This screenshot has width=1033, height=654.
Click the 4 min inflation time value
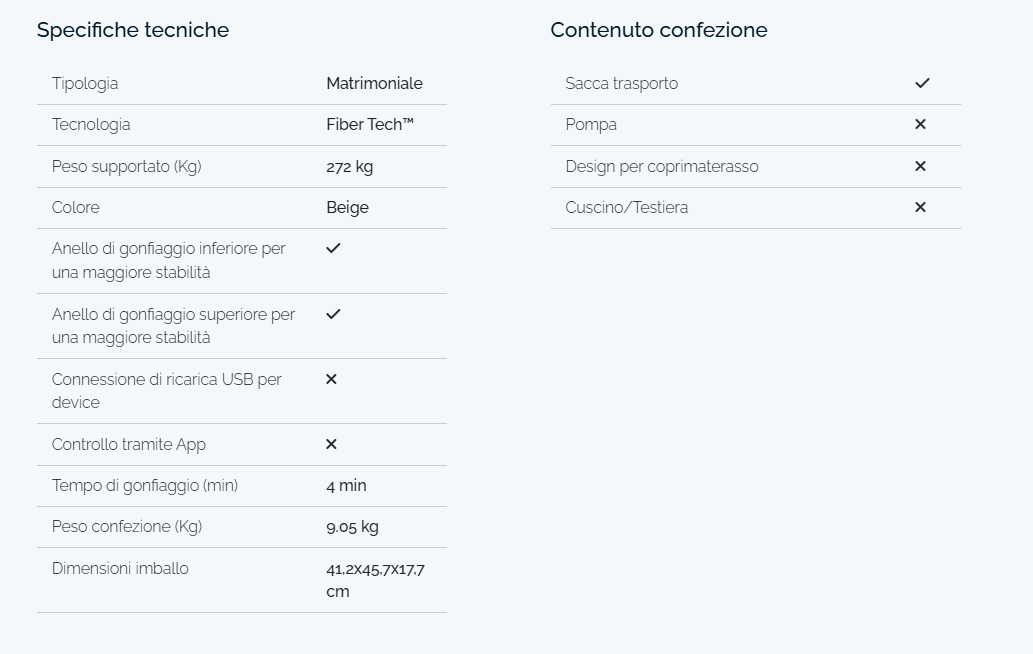pyautogui.click(x=346, y=485)
